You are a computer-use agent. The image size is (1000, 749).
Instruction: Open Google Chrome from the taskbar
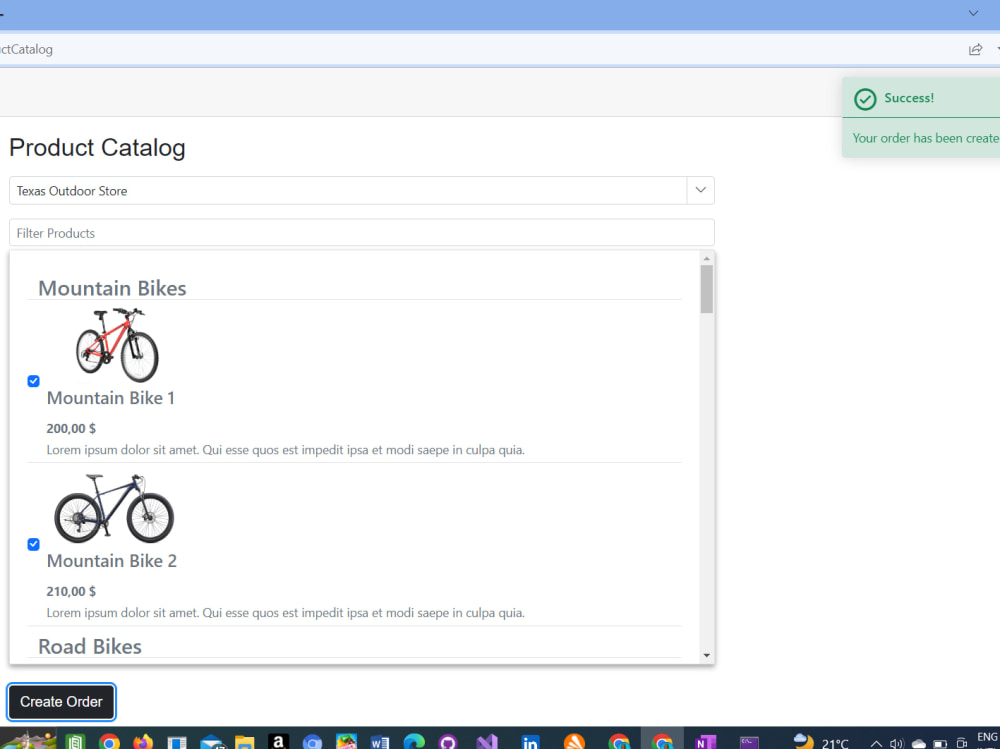click(x=109, y=742)
